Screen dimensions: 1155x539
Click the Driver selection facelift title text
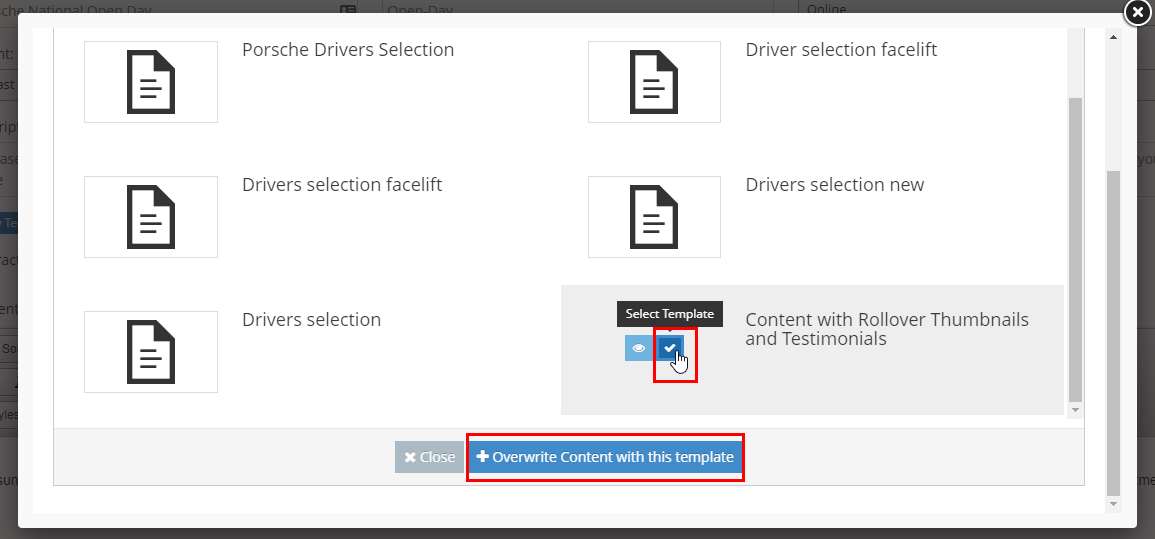841,50
